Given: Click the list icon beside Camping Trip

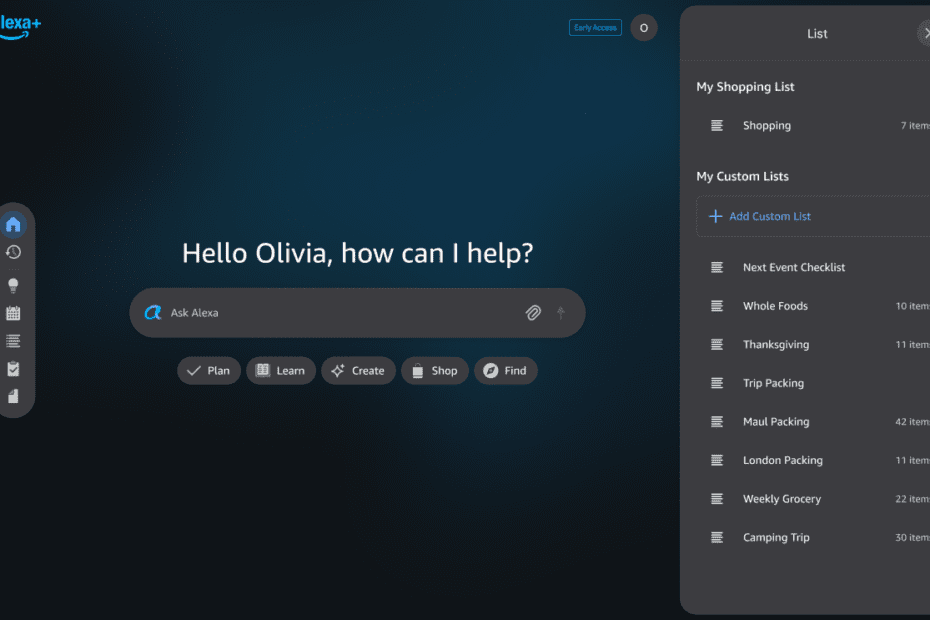Looking at the screenshot, I should pyautogui.click(x=716, y=537).
